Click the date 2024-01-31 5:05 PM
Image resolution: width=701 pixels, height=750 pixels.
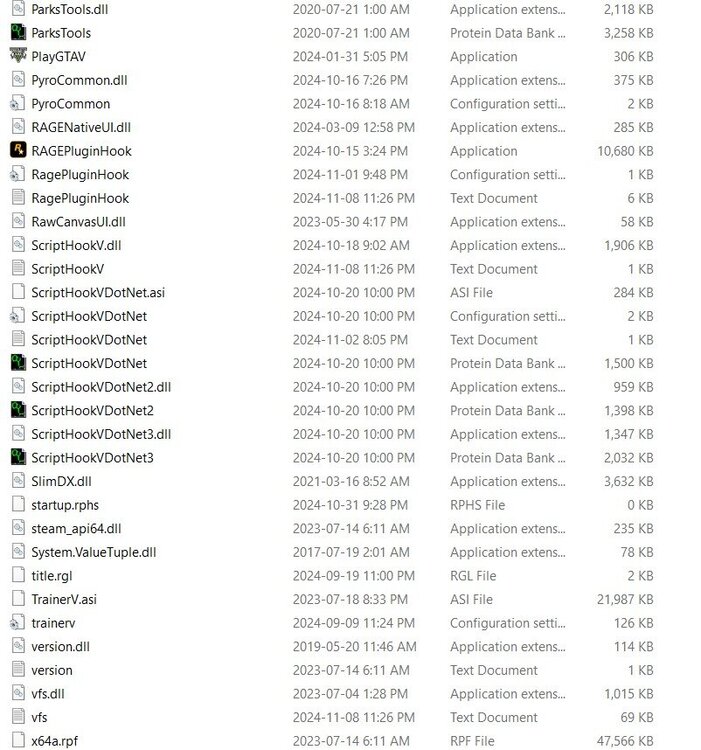(350, 56)
